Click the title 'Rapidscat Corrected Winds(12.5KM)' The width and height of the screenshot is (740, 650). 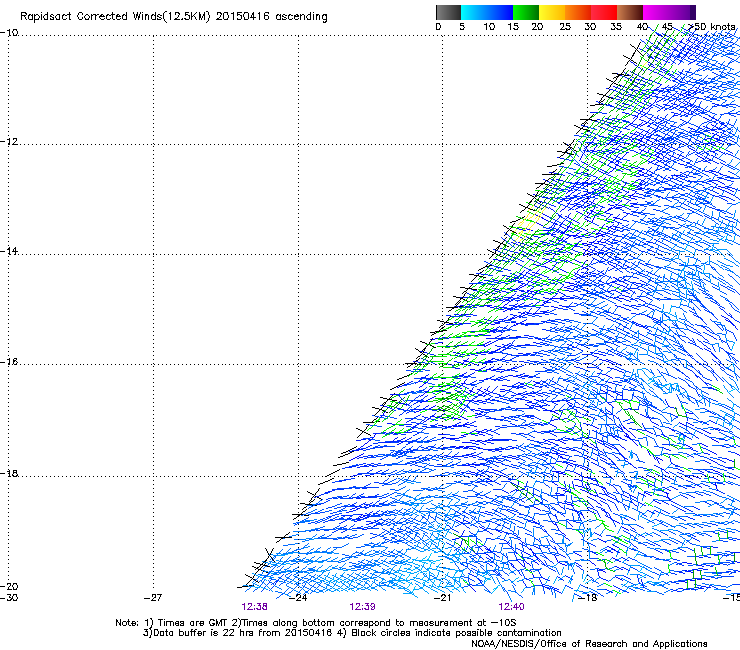[x=115, y=17]
